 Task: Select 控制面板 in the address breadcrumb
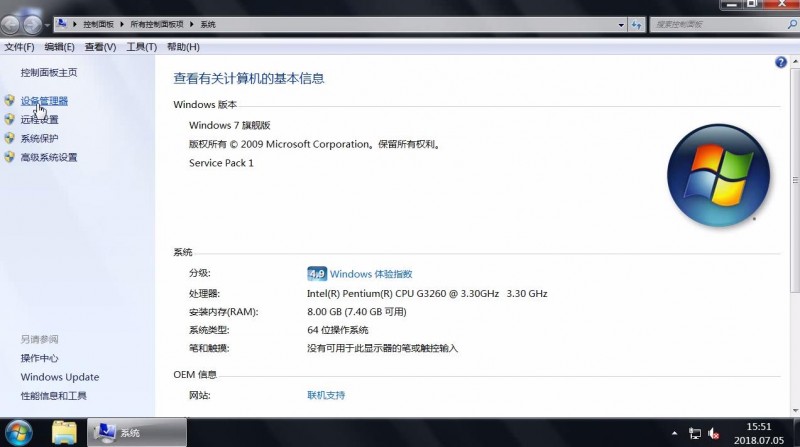click(98, 24)
